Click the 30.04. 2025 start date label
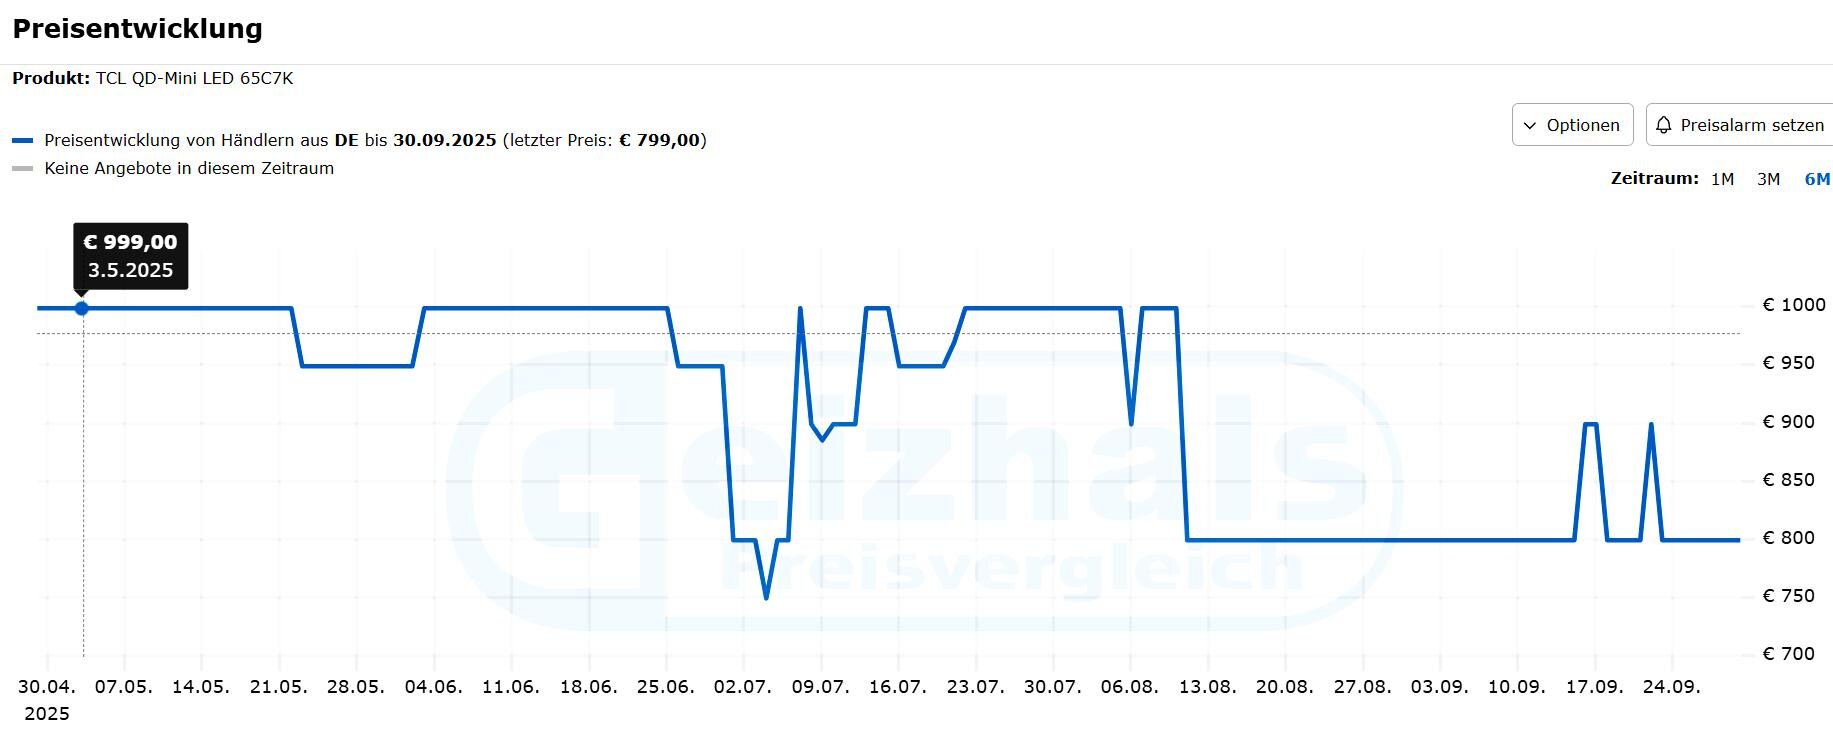This screenshot has width=1833, height=729. pos(47,699)
